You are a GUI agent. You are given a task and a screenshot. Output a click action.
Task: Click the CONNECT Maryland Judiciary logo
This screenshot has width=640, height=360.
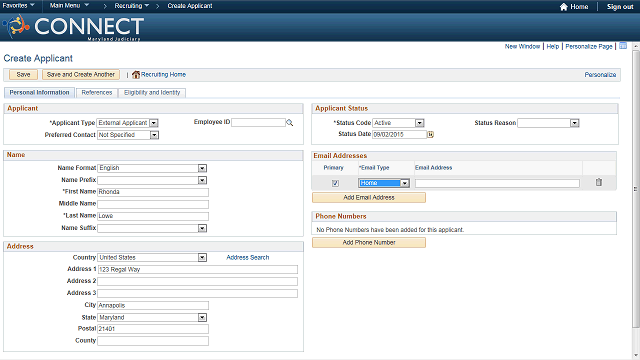(x=73, y=27)
